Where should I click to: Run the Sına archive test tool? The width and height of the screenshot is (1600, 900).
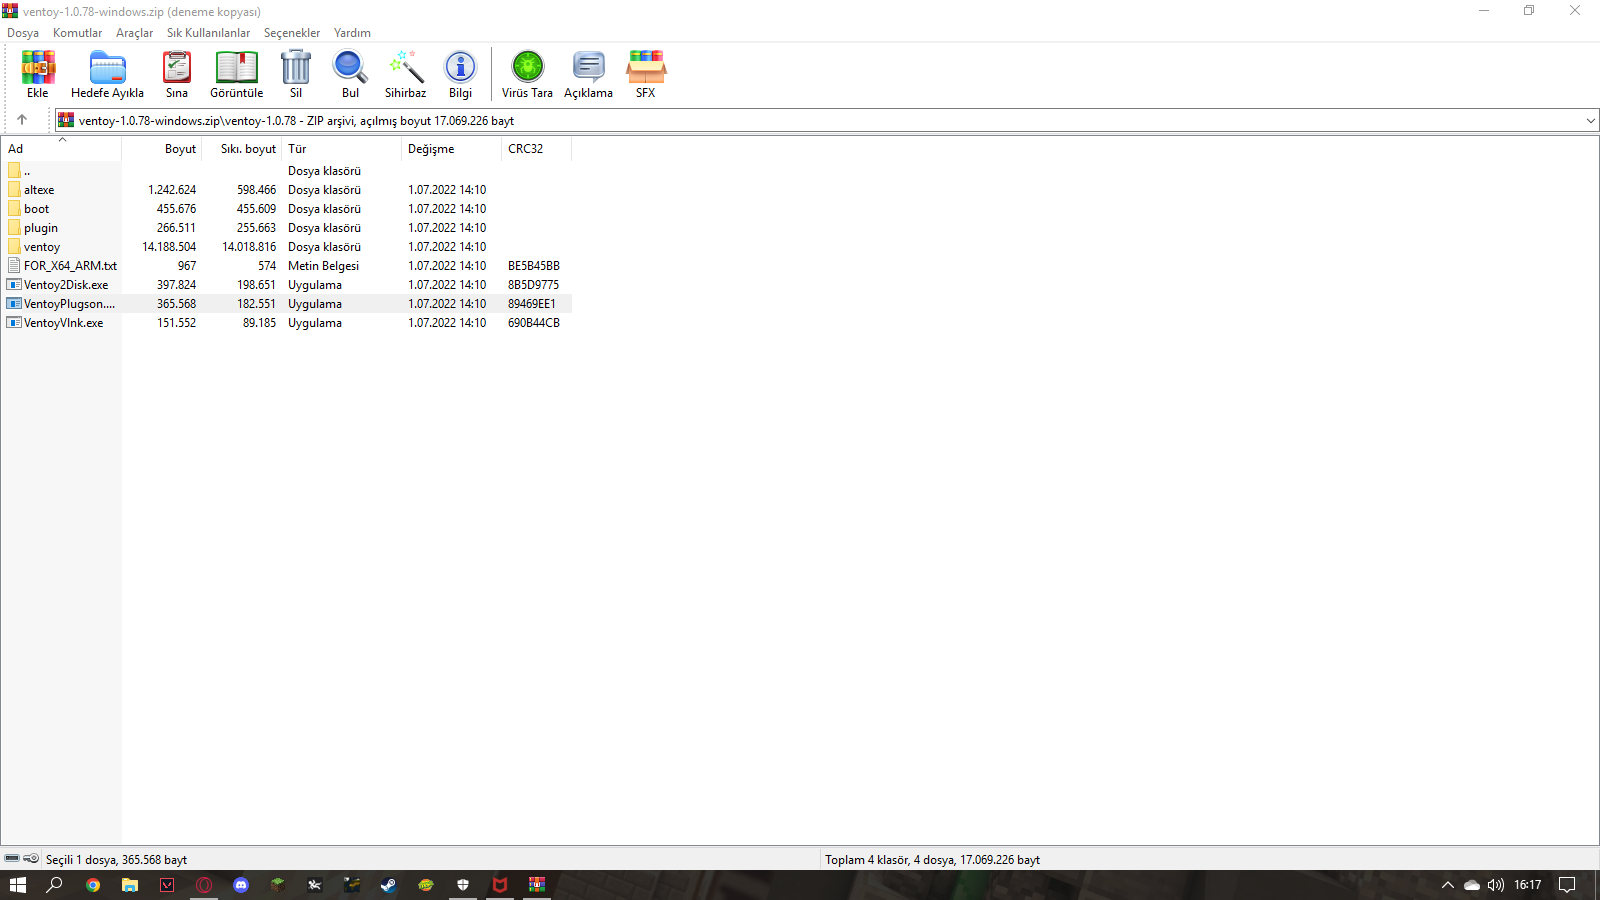pyautogui.click(x=177, y=67)
